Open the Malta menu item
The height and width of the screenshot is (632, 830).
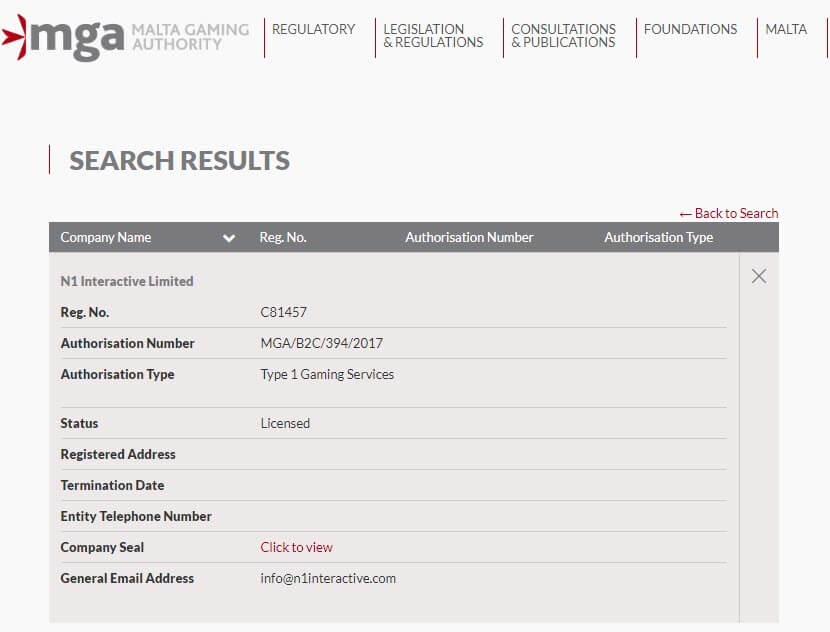pyautogui.click(x=786, y=29)
